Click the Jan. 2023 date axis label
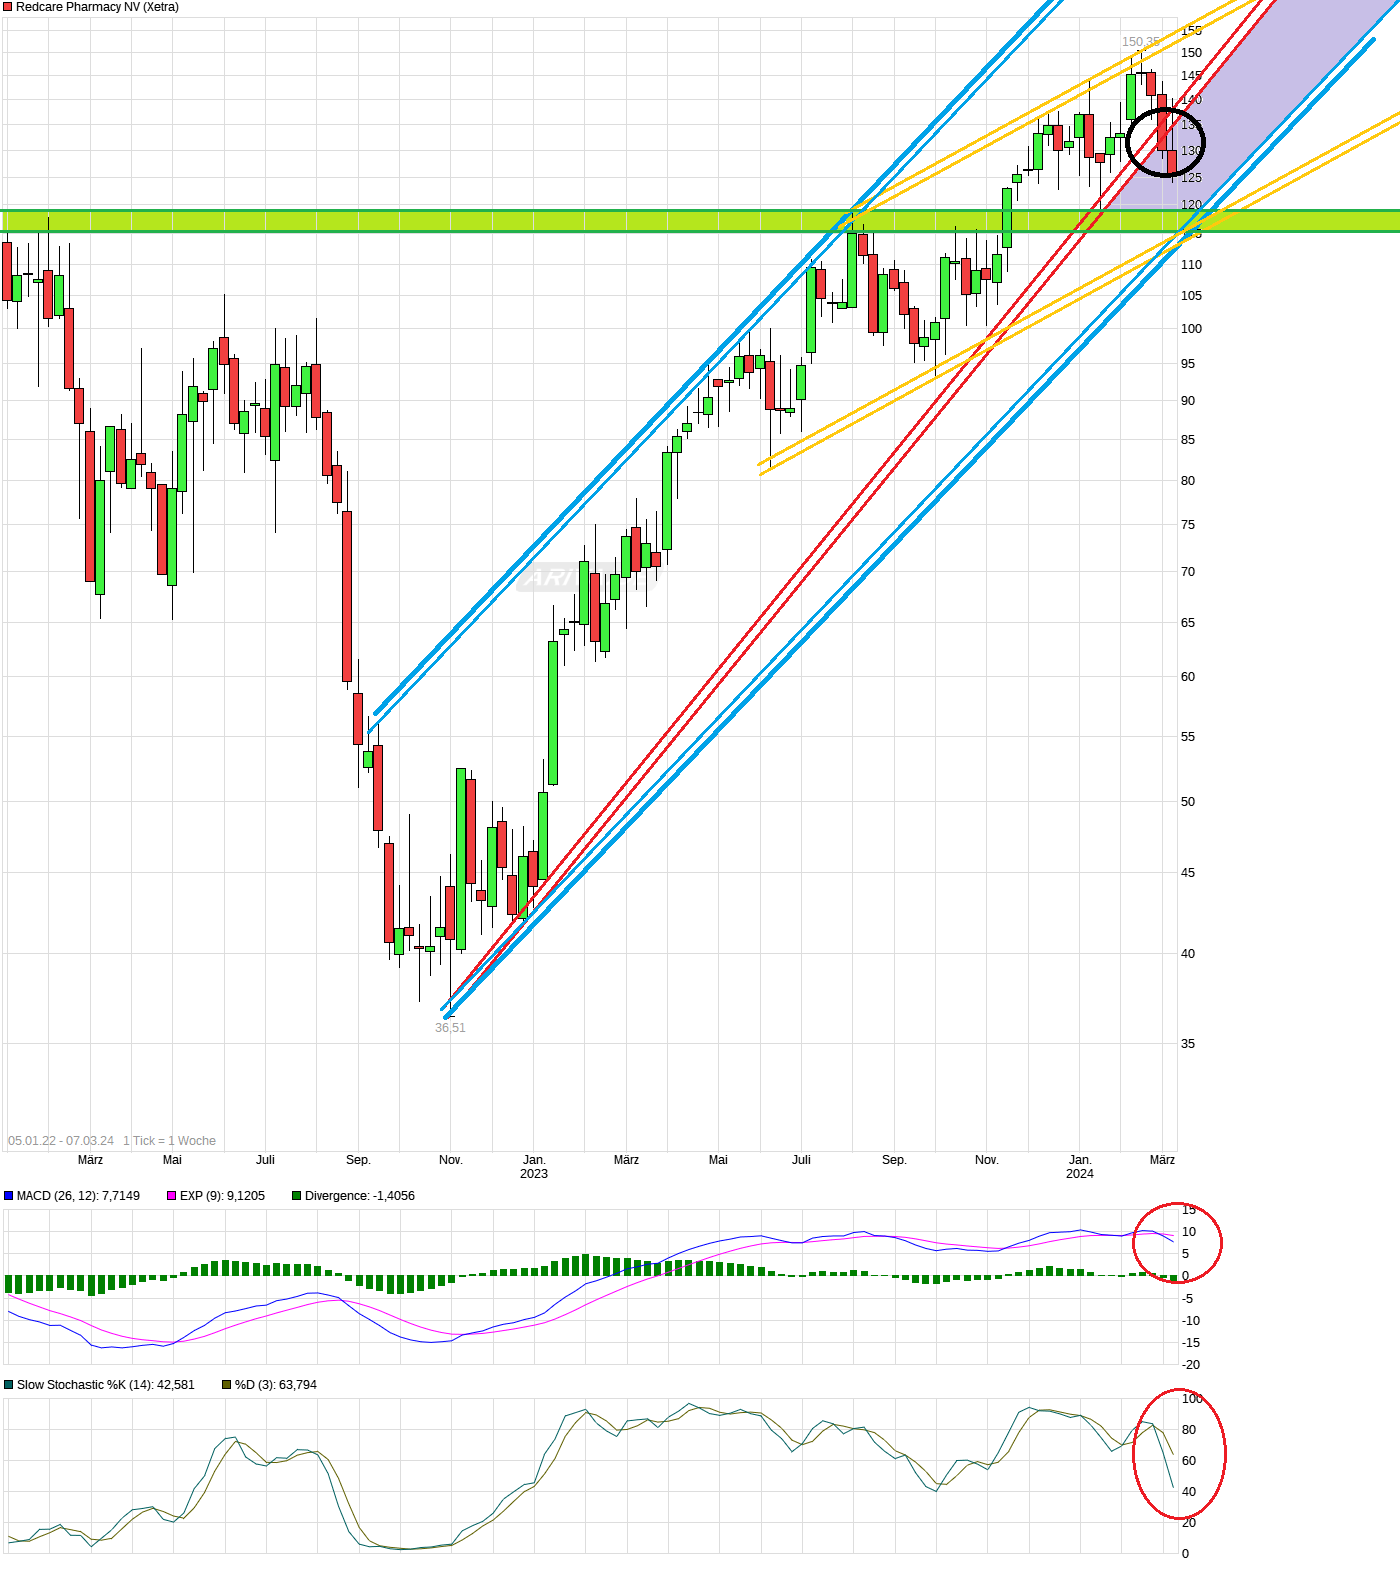 (x=534, y=1167)
